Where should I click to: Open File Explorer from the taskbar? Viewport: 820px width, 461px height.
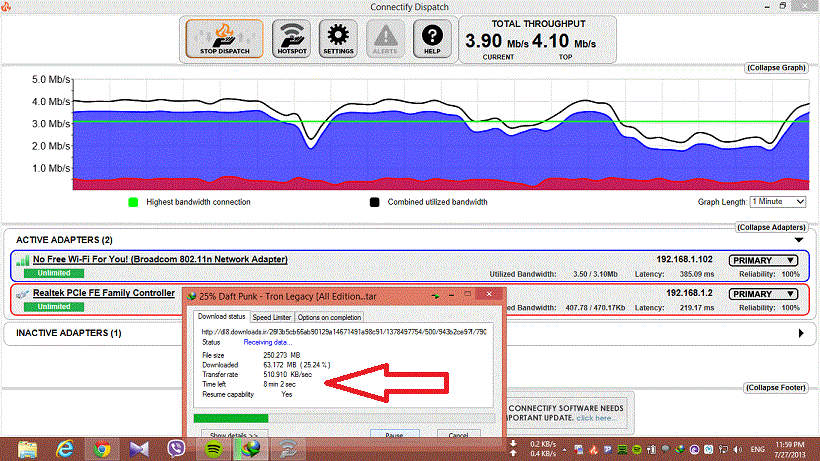[27, 450]
